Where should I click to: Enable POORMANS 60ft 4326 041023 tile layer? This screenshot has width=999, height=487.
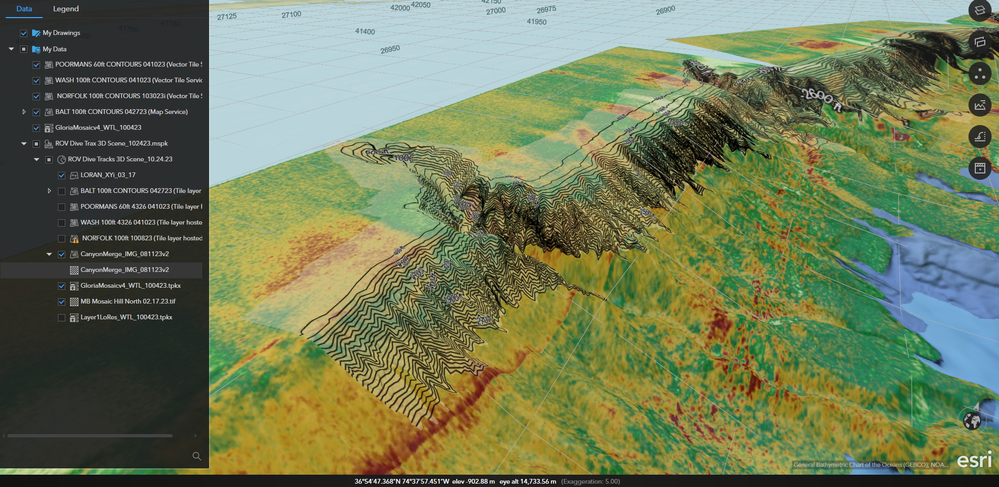[62, 207]
